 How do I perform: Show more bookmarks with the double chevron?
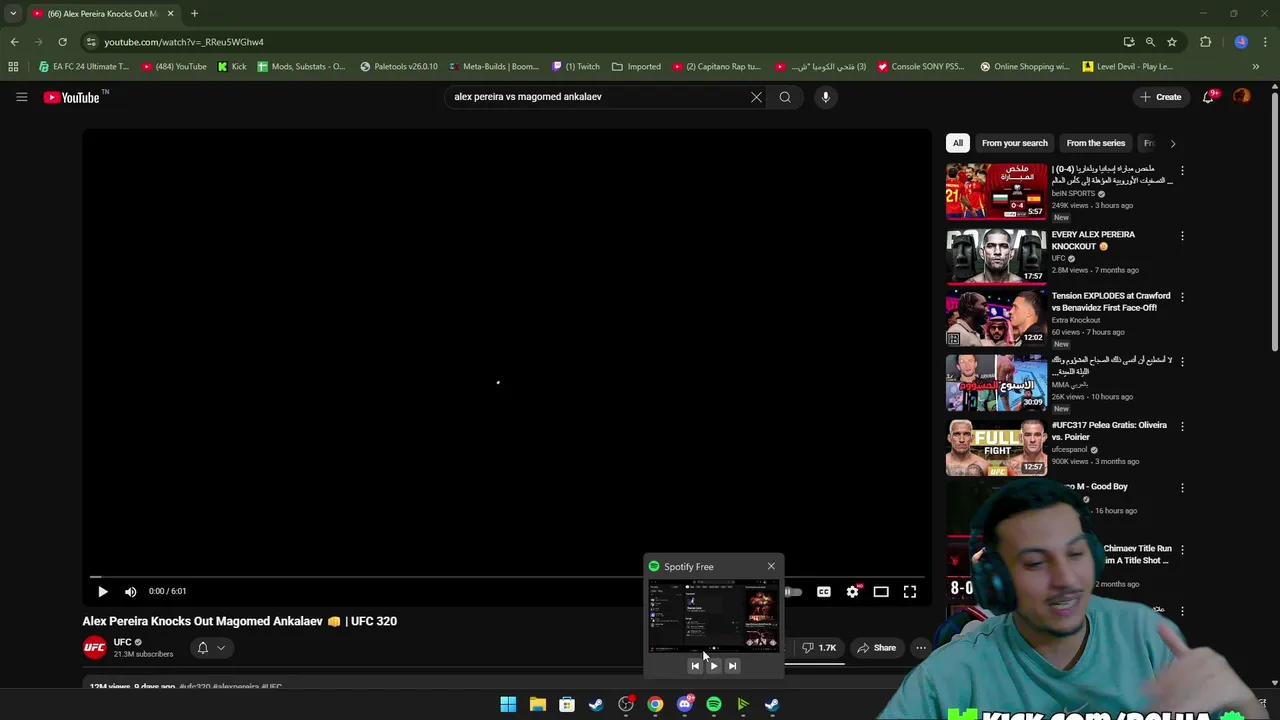pos(1256,67)
